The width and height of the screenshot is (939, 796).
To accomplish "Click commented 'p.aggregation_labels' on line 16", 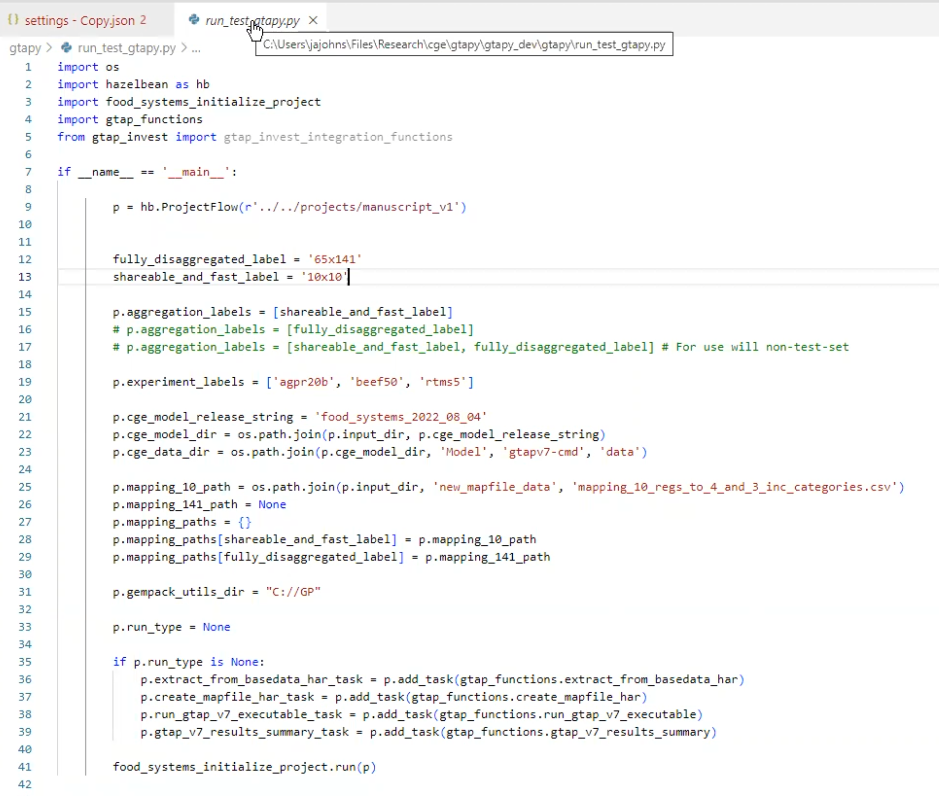I will pyautogui.click(x=195, y=329).
